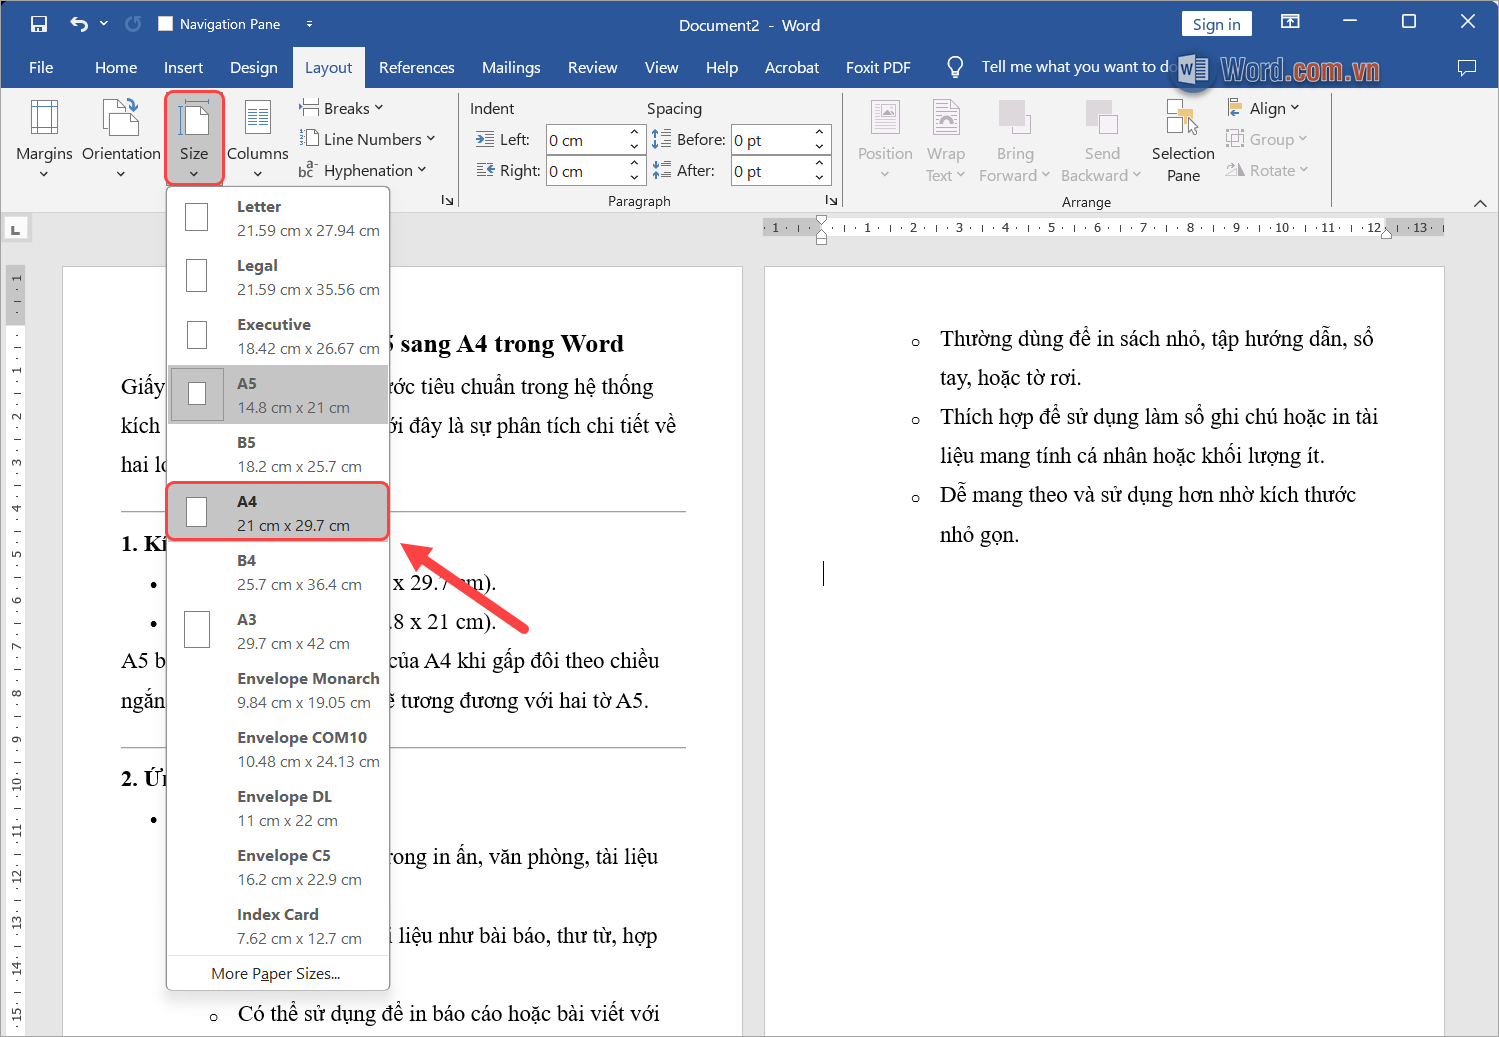This screenshot has height=1037, width=1499.
Task: Select Index Card size
Action: tap(278, 926)
